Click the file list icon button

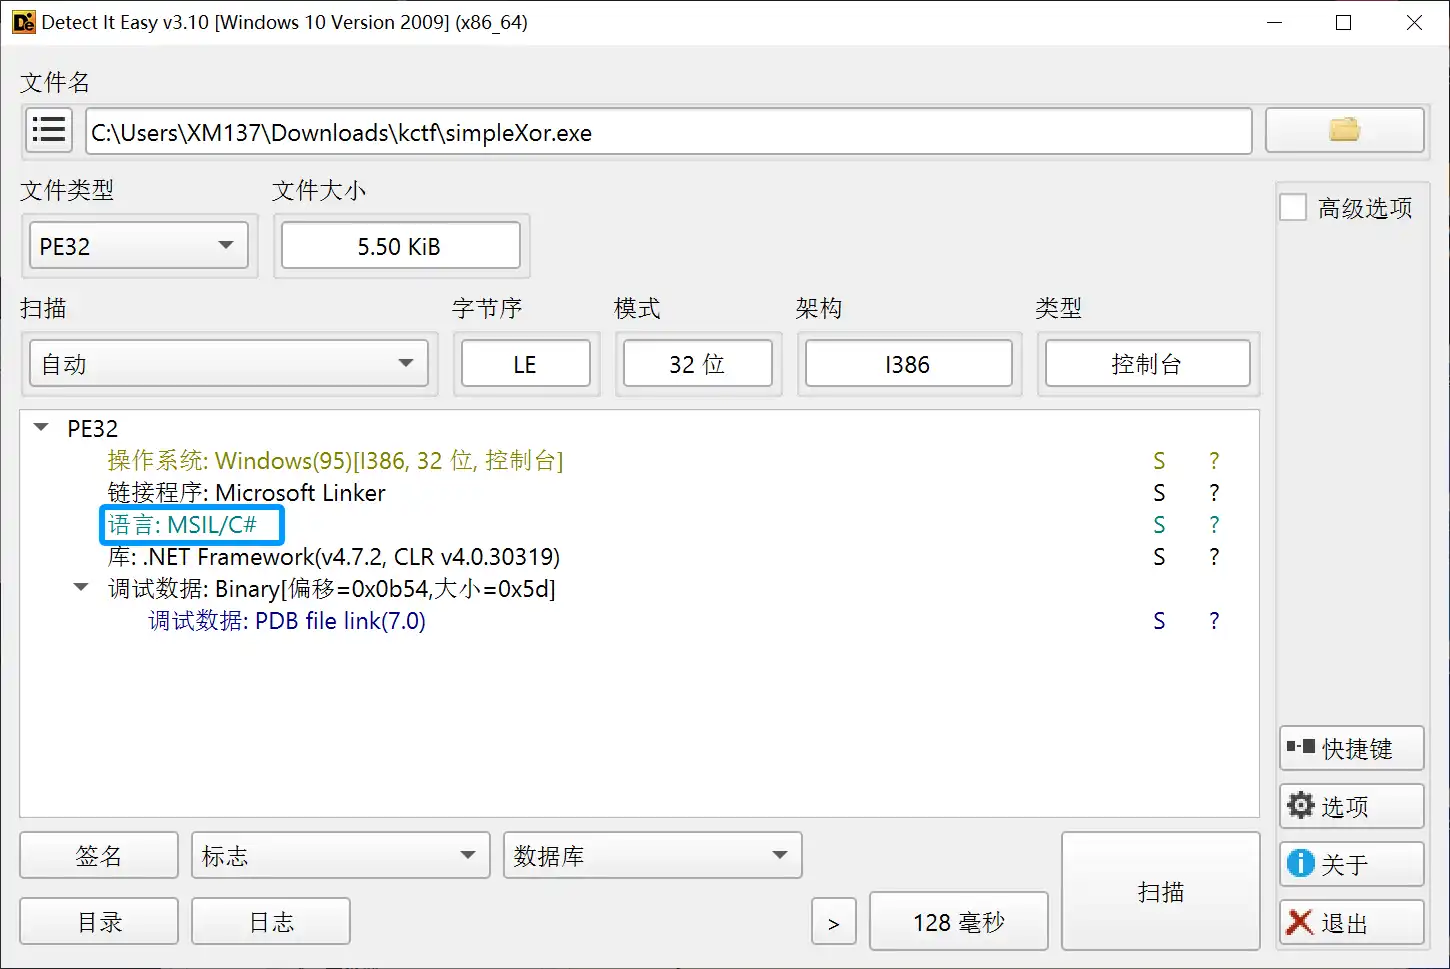click(48, 131)
